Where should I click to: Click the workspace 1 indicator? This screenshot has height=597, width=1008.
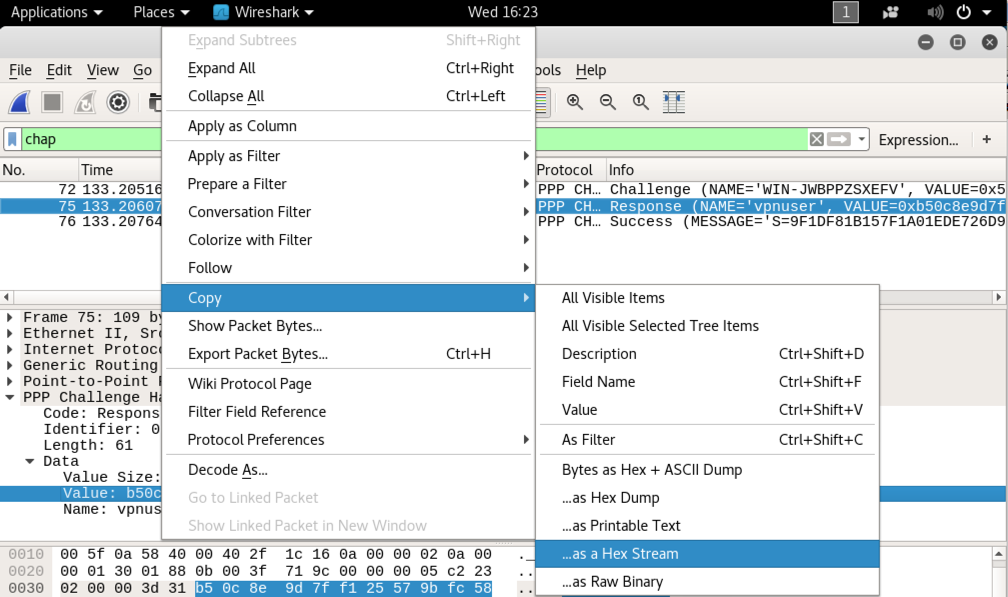tap(845, 12)
